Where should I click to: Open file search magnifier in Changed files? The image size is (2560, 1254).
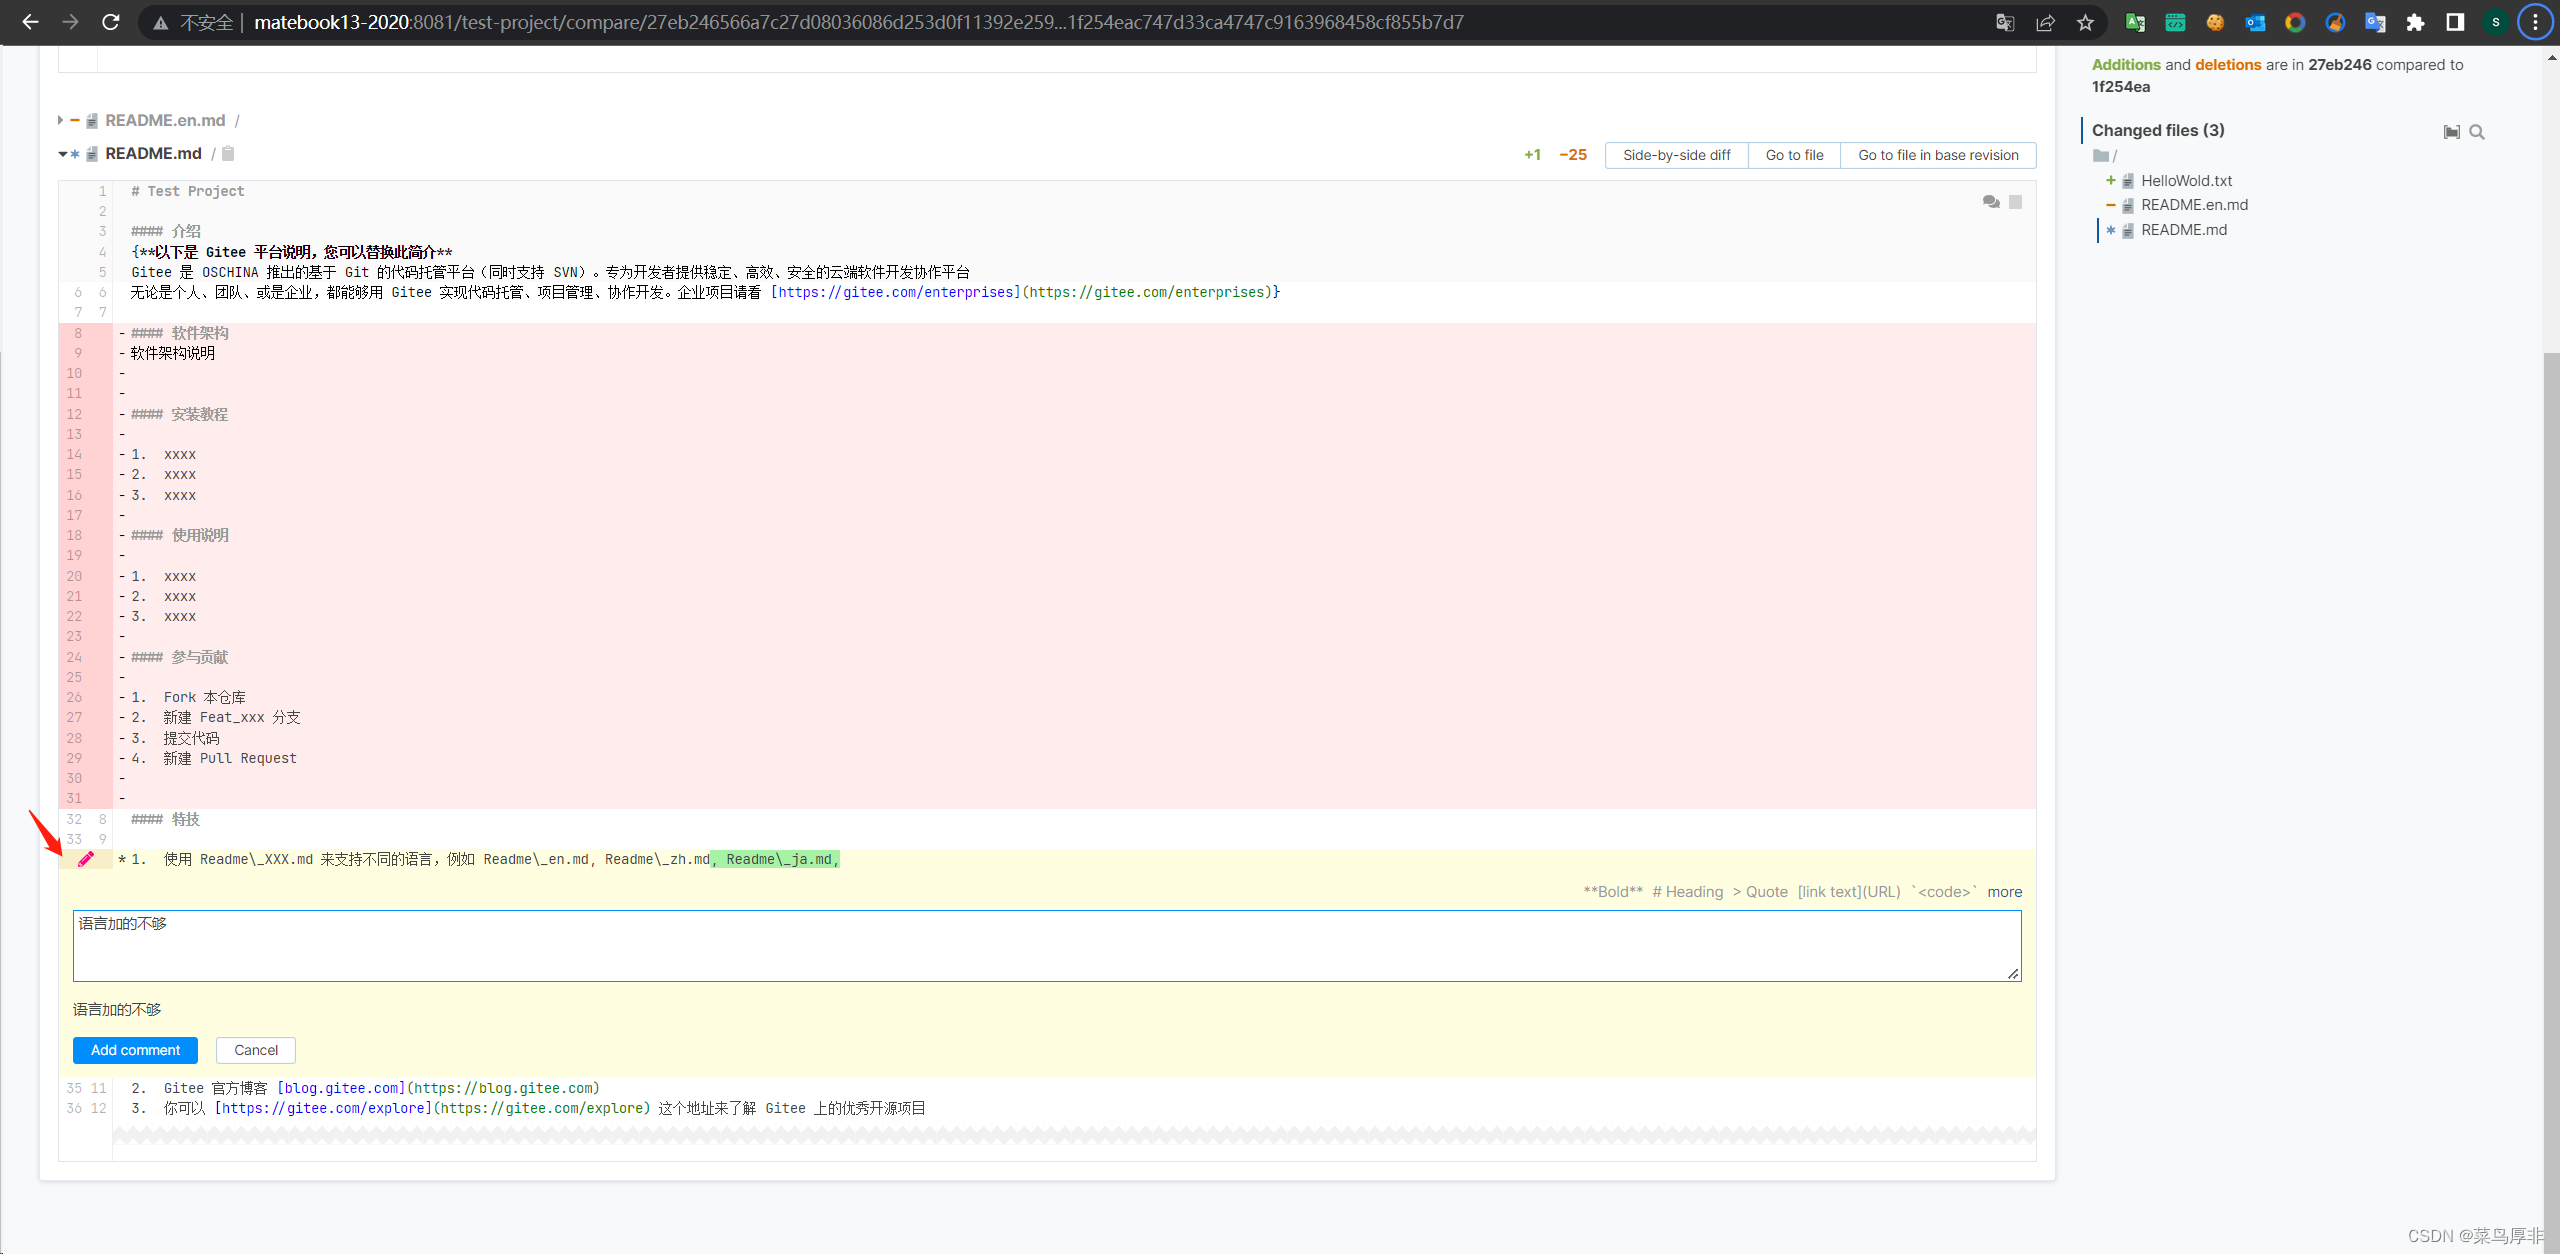2477,132
